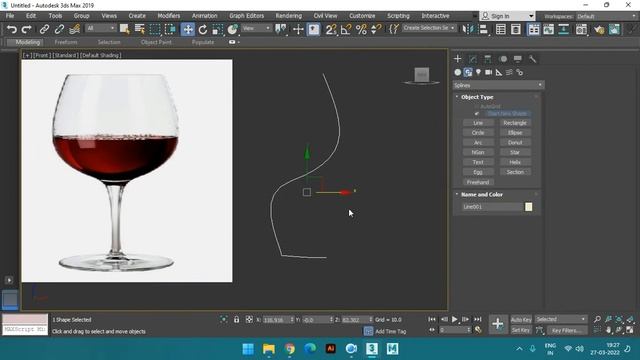
Task: Open the Modify panel tab icon
Action: (x=473, y=59)
